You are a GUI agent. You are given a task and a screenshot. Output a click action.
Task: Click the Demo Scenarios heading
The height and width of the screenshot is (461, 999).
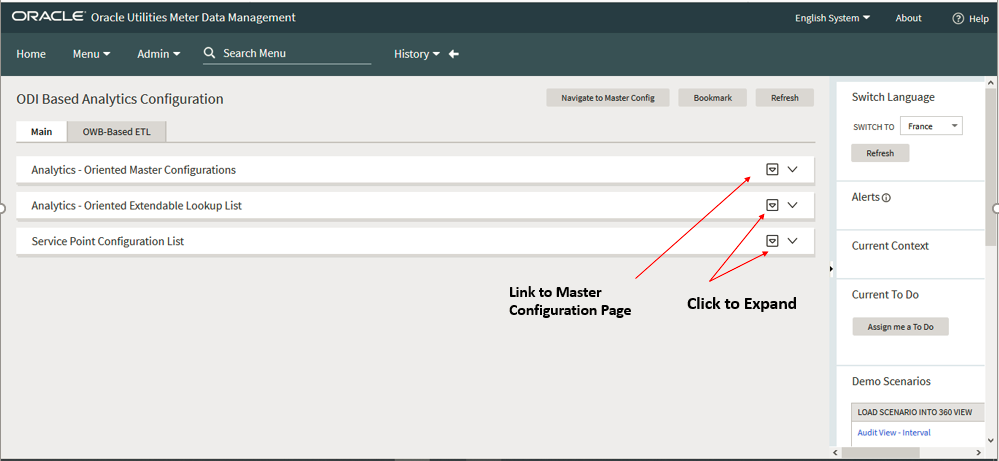click(891, 381)
